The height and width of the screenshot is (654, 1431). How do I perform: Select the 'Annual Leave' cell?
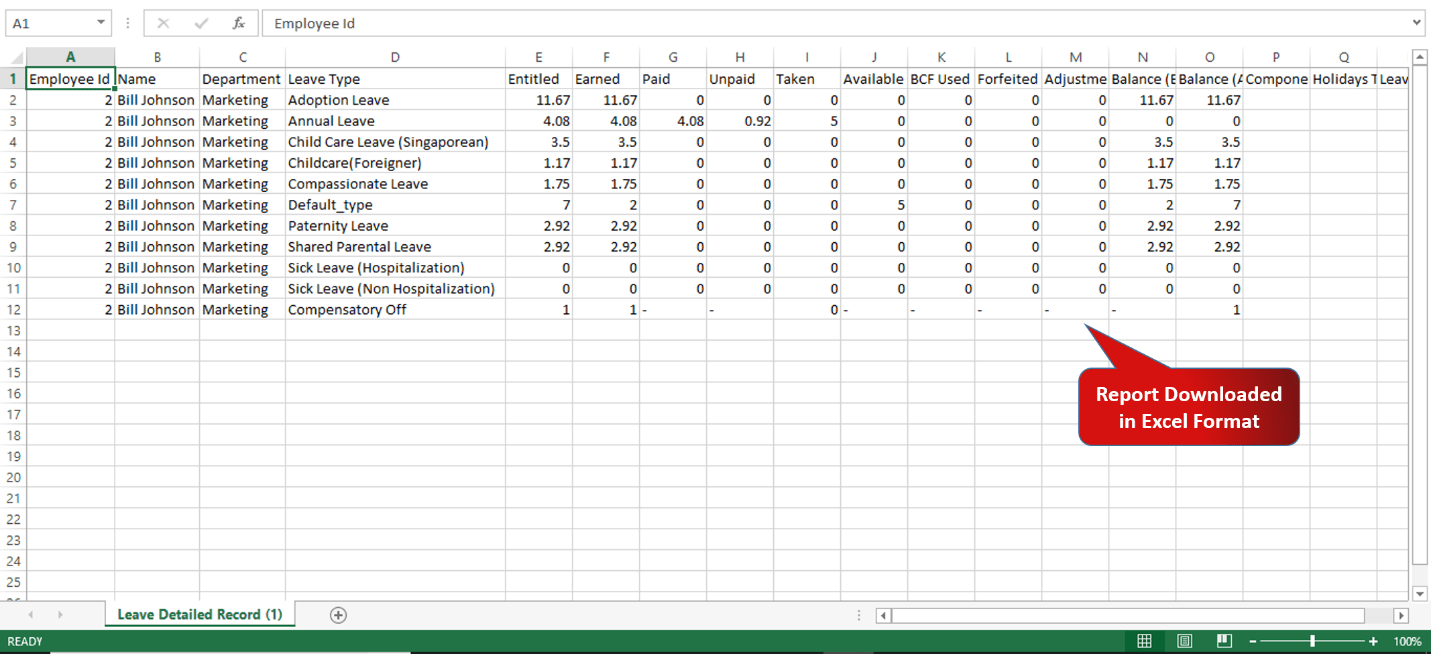tap(395, 121)
